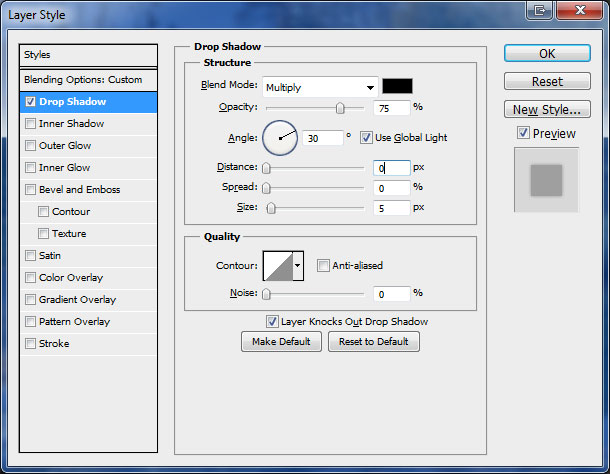The height and width of the screenshot is (474, 610).
Task: Click the Make Default button
Action: 281,342
